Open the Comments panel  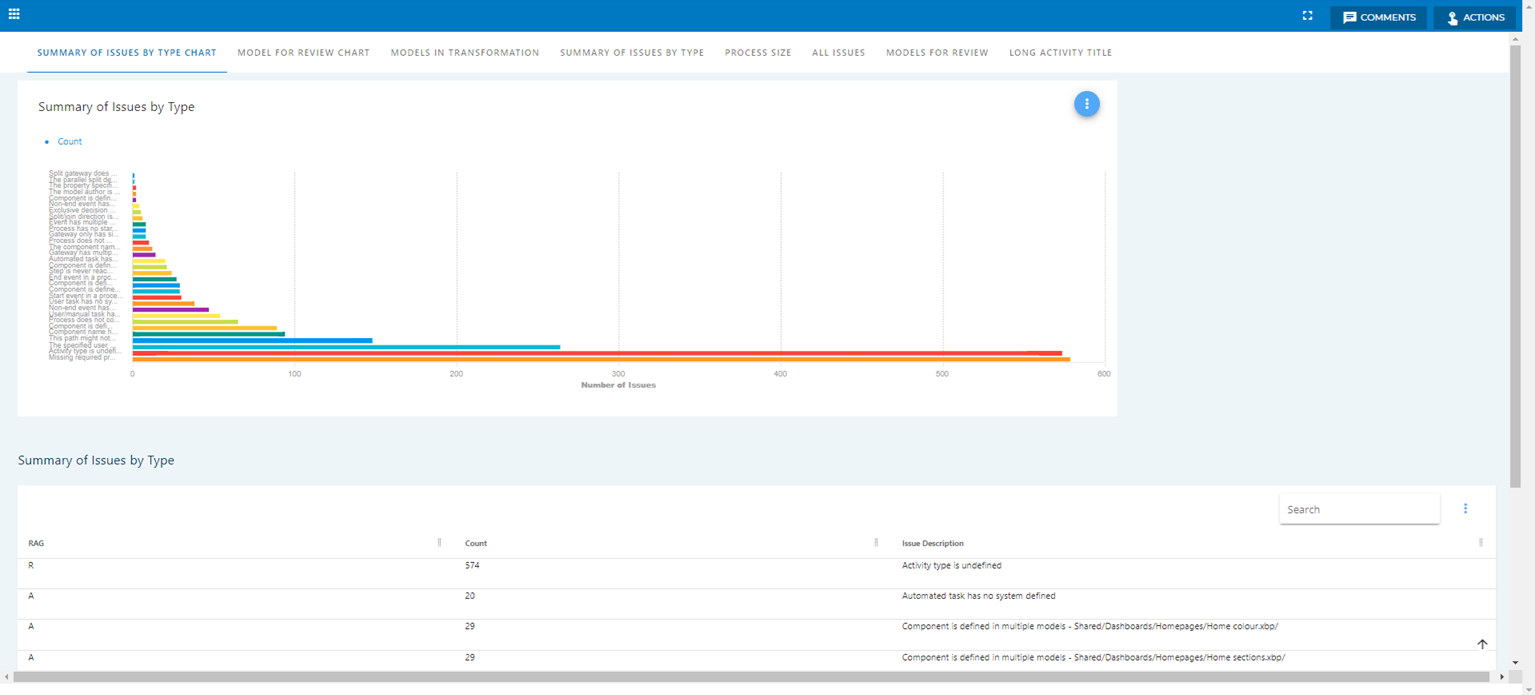[1378, 17]
